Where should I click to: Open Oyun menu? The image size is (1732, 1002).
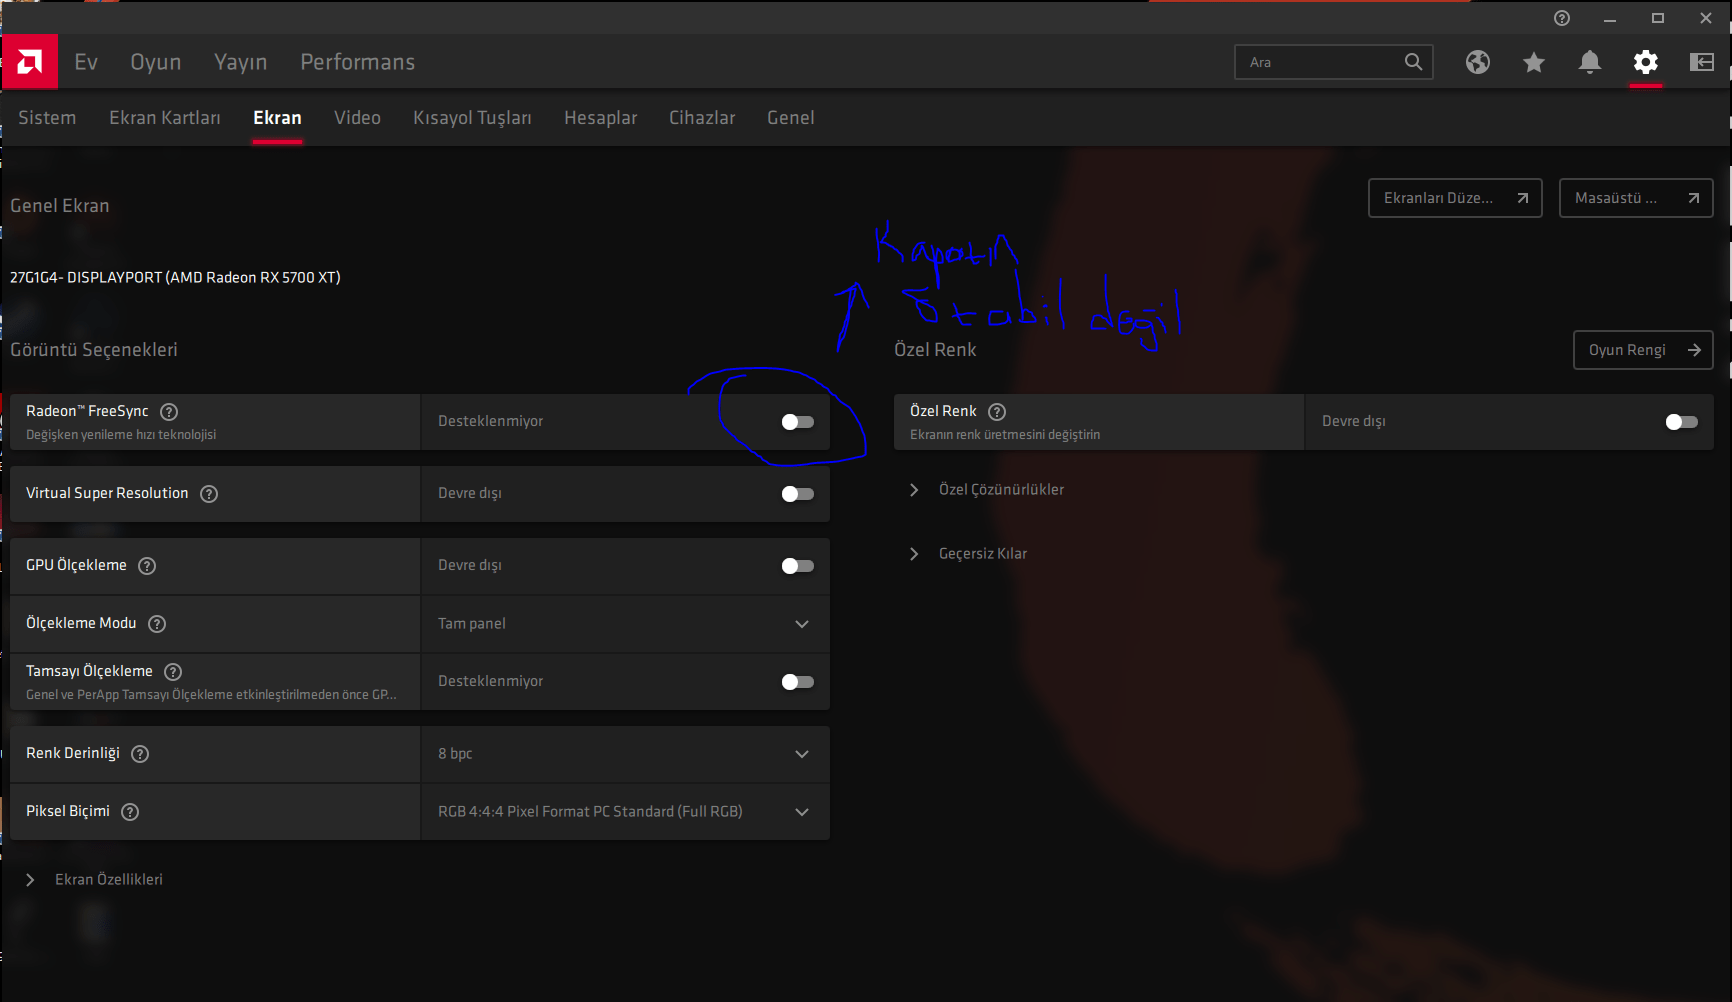point(156,62)
